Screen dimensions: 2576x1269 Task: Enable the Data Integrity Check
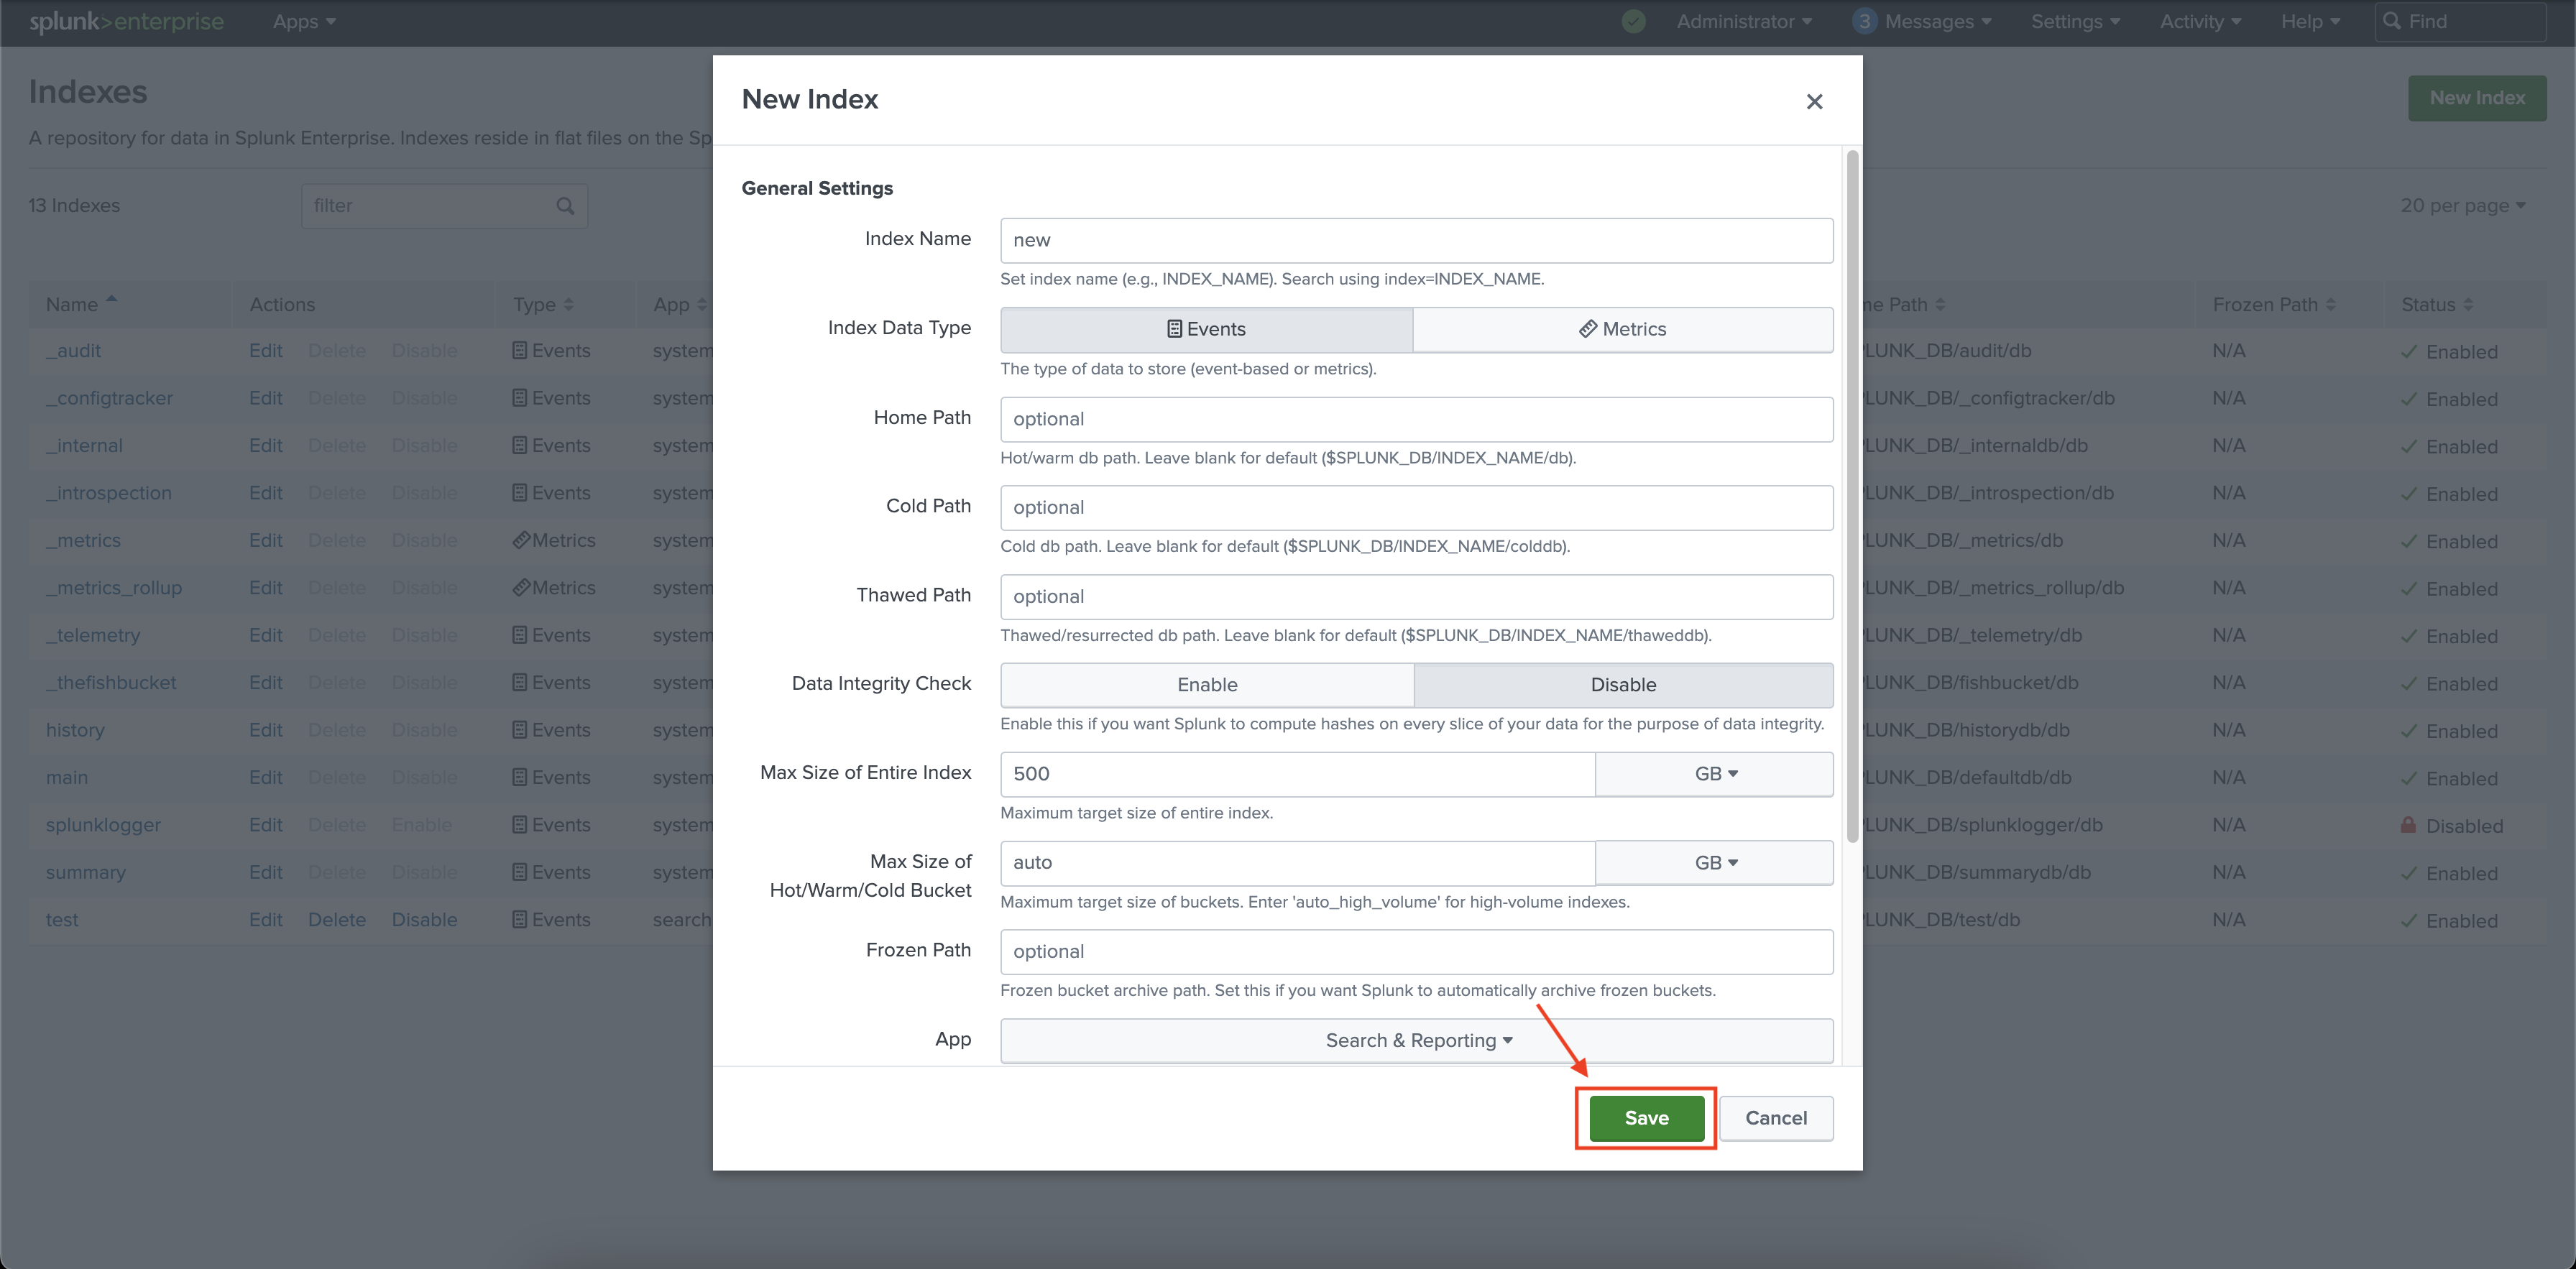click(1206, 685)
